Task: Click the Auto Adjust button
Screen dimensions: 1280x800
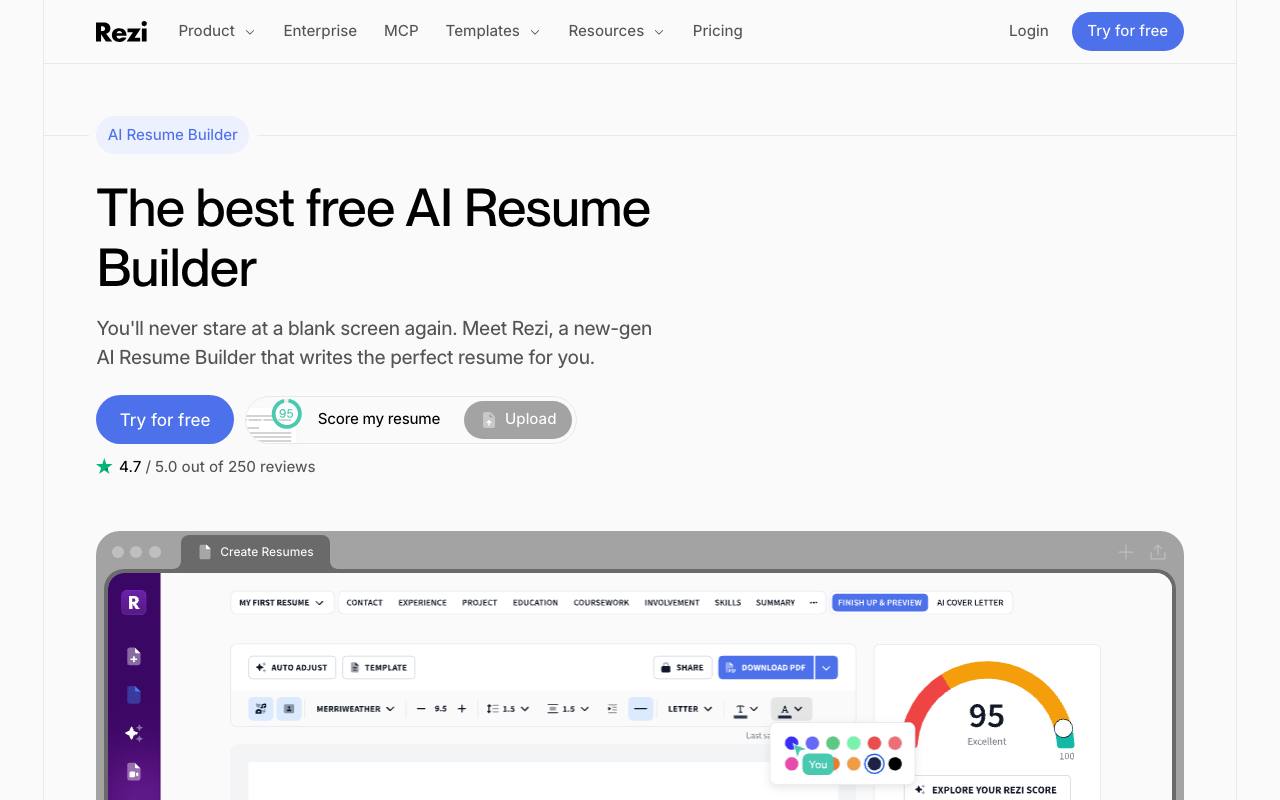Action: pyautogui.click(x=292, y=667)
